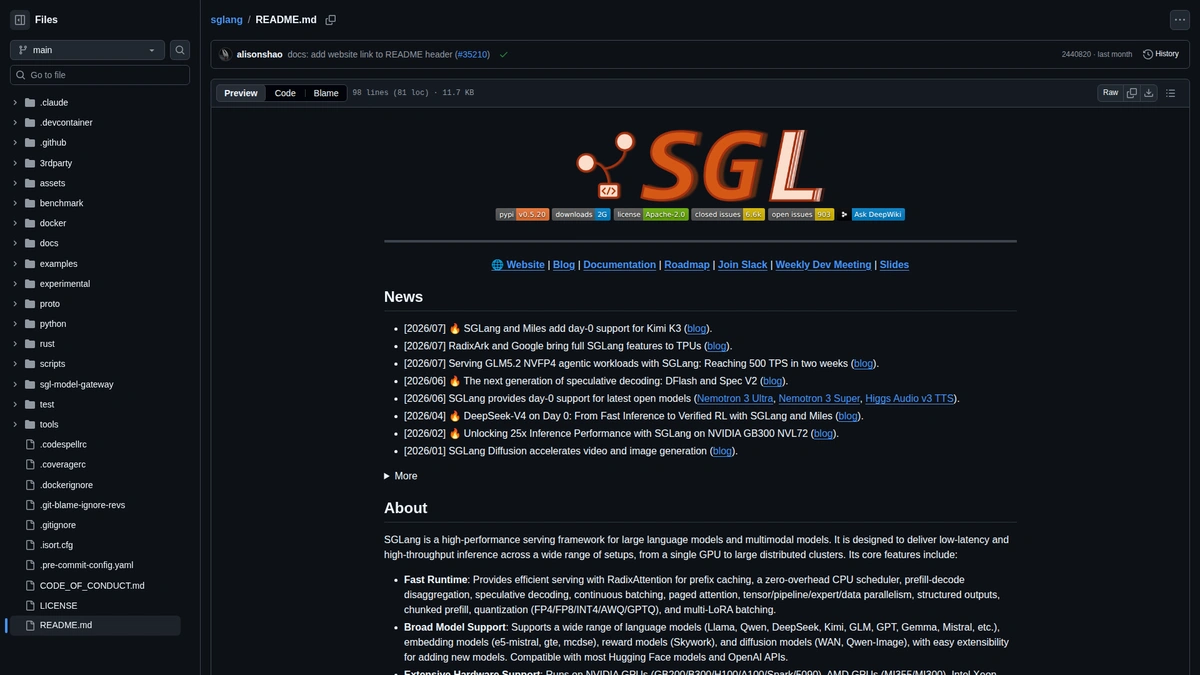The width and height of the screenshot is (1200, 675).
Task: Open the main branch dropdown
Action: pyautogui.click(x=87, y=50)
